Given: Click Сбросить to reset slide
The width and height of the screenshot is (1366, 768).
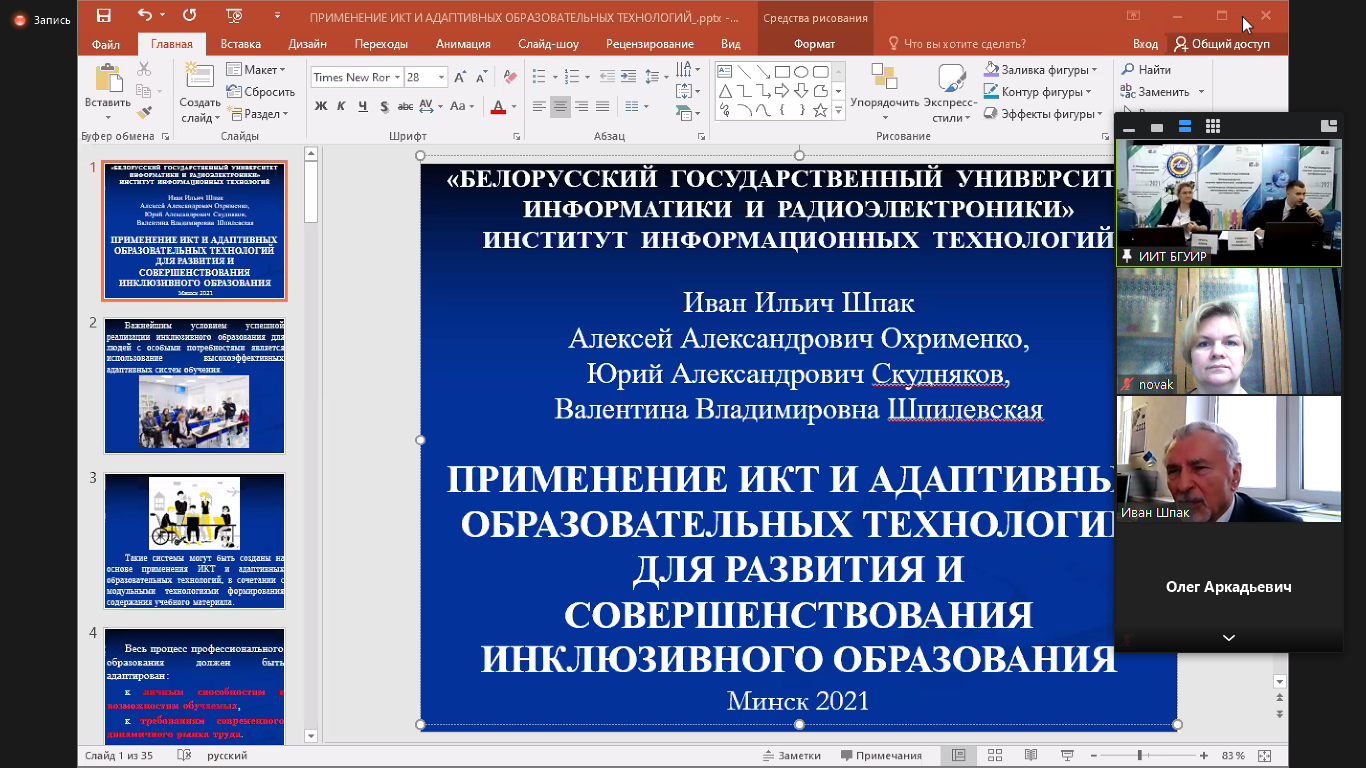Looking at the screenshot, I should pos(261,92).
